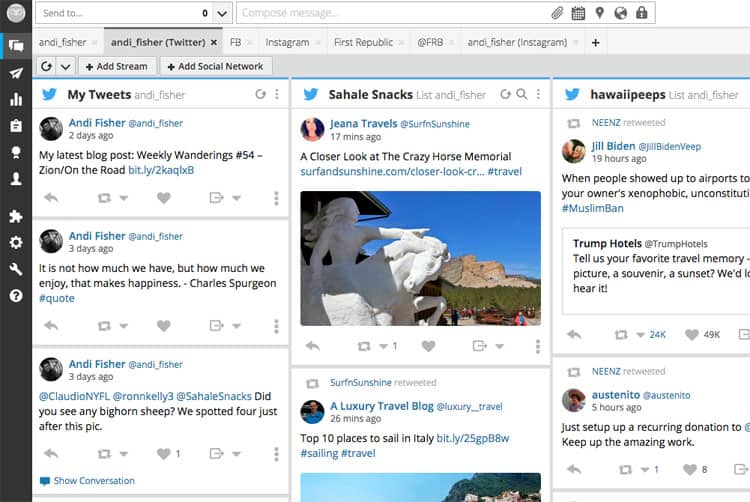This screenshot has width=750, height=502.
Task: Reply to the Weekly Wanderings tweet
Action: pyautogui.click(x=51, y=197)
